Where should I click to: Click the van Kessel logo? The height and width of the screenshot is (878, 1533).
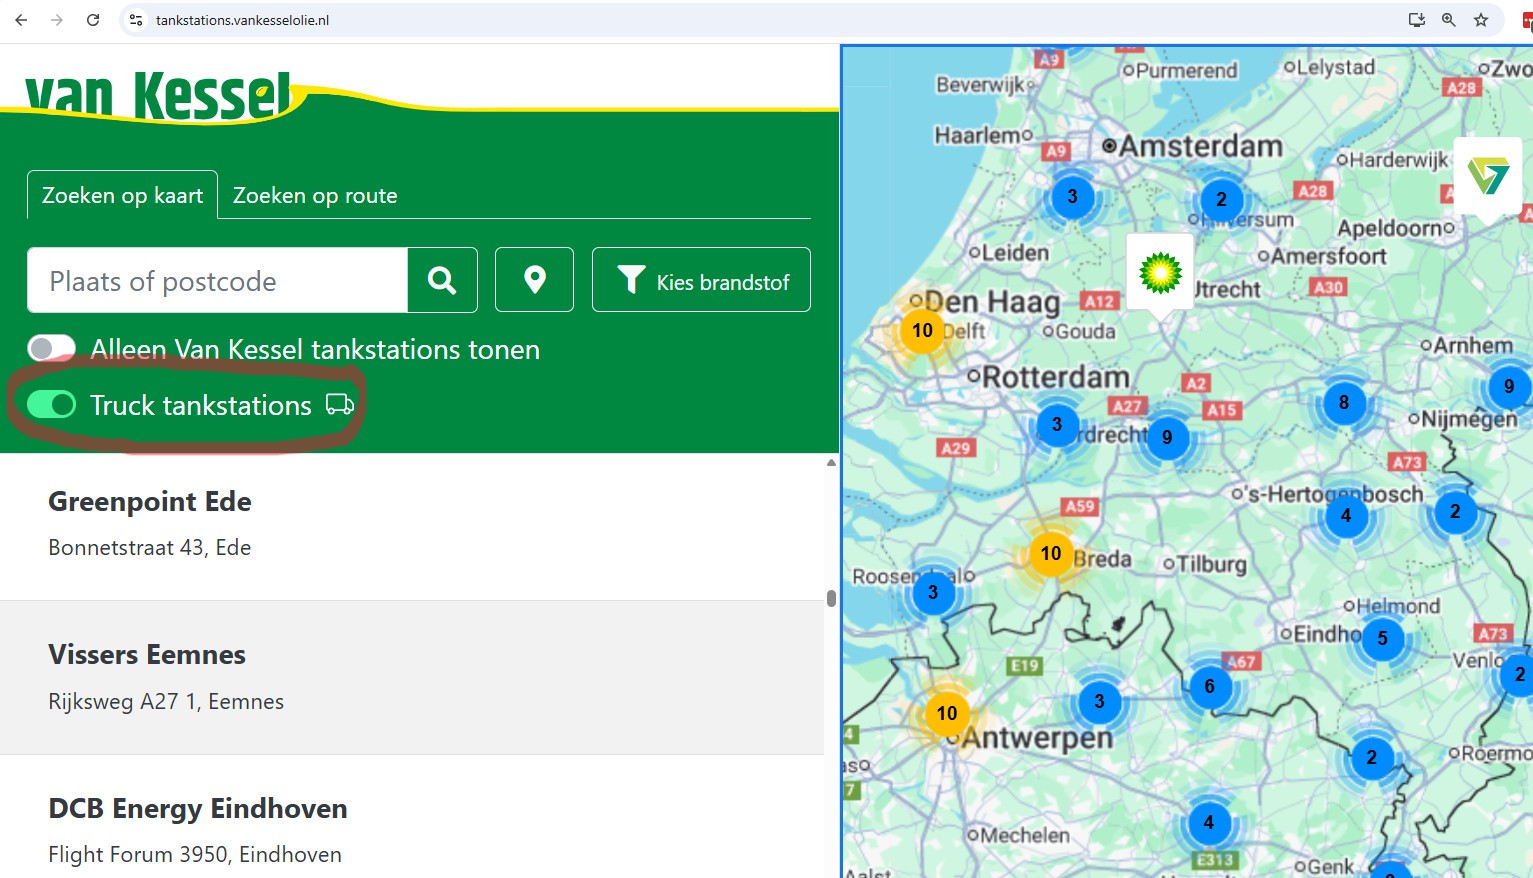point(158,95)
